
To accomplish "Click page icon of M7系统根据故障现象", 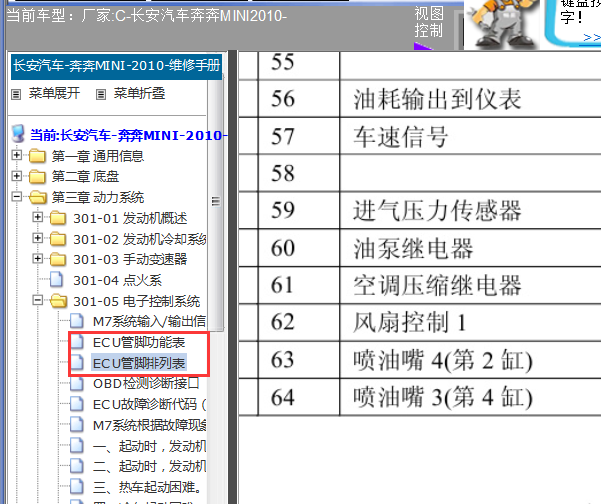I will point(77,424).
